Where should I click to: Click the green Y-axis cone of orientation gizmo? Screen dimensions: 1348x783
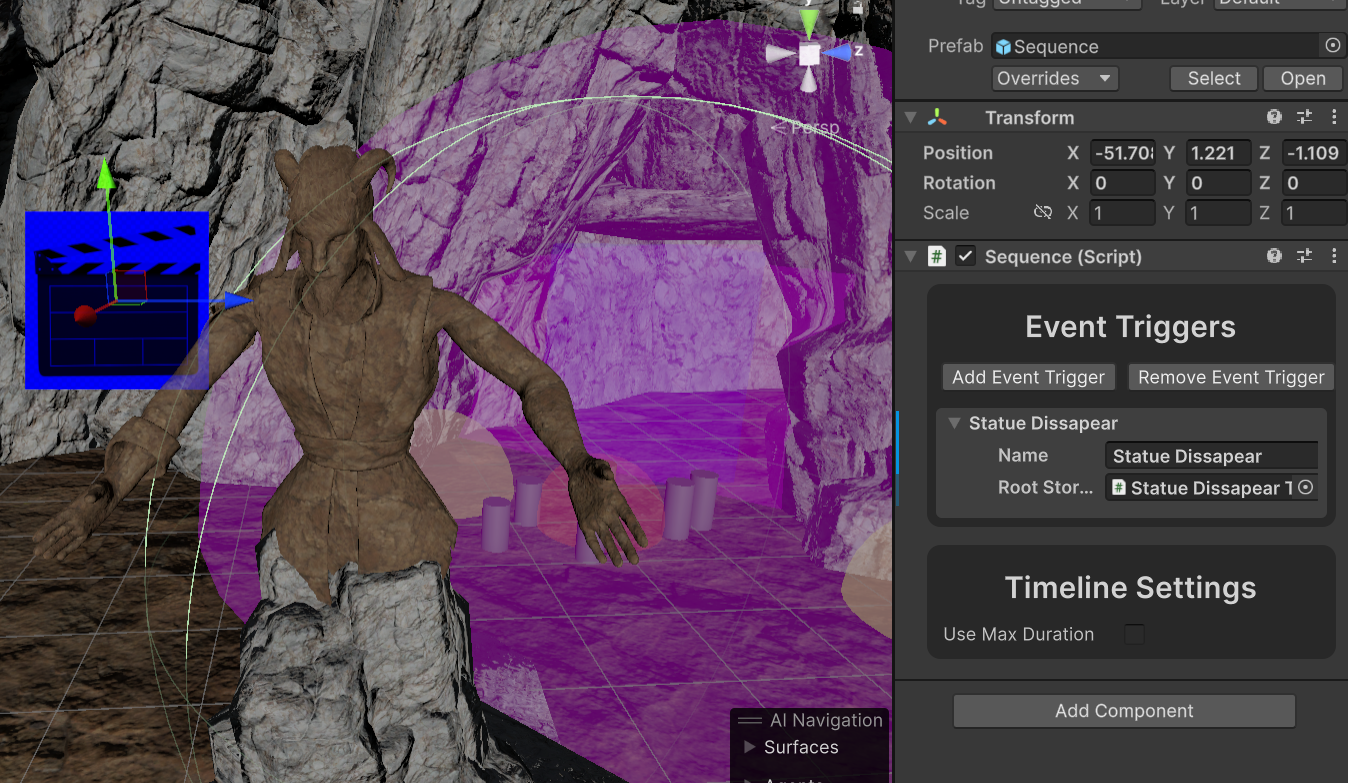(x=809, y=22)
